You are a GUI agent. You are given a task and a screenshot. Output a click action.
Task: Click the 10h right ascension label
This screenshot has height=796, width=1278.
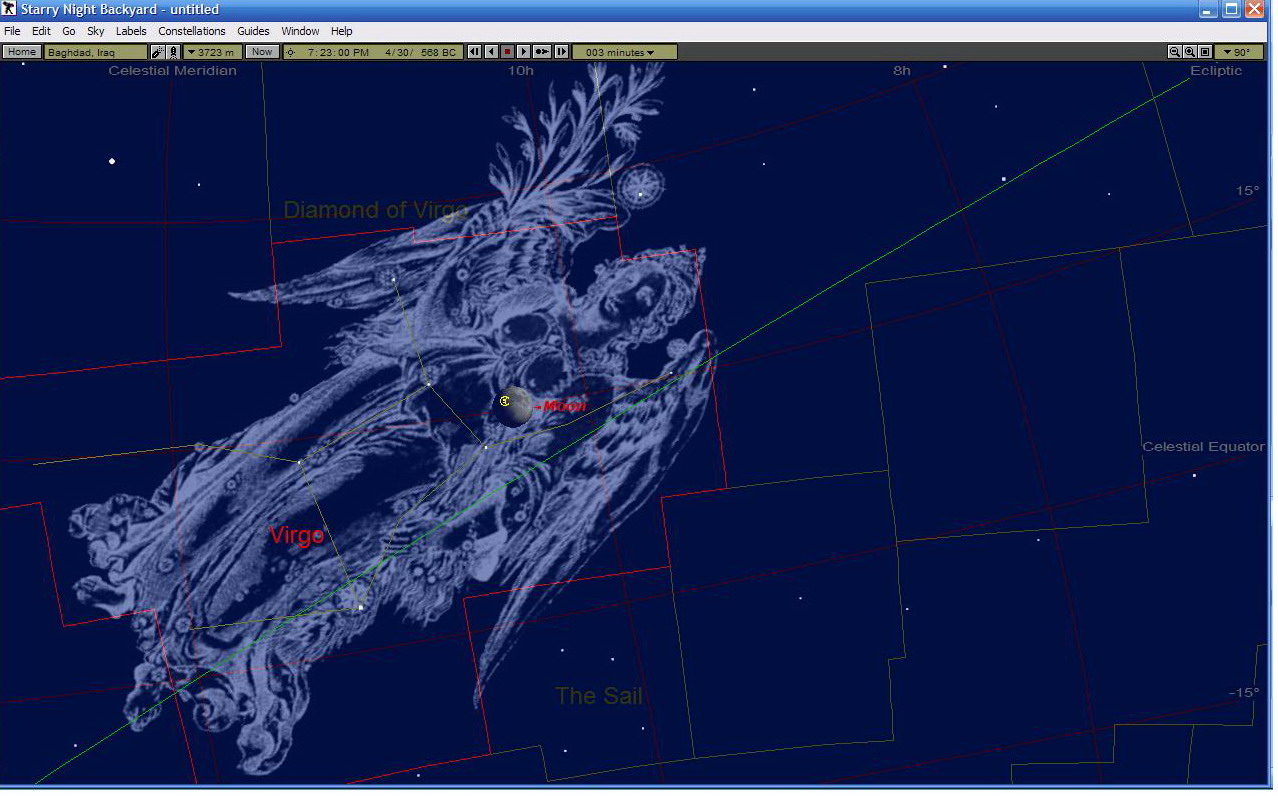point(520,71)
